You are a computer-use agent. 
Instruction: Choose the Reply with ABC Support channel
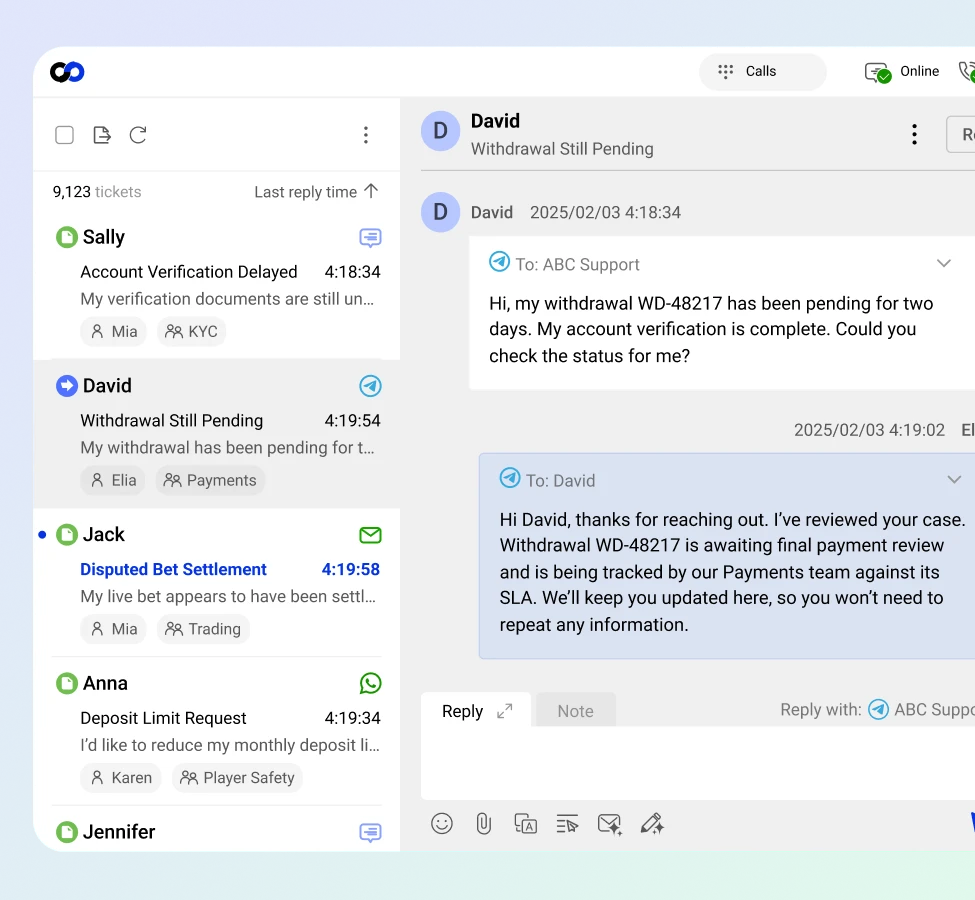[922, 710]
